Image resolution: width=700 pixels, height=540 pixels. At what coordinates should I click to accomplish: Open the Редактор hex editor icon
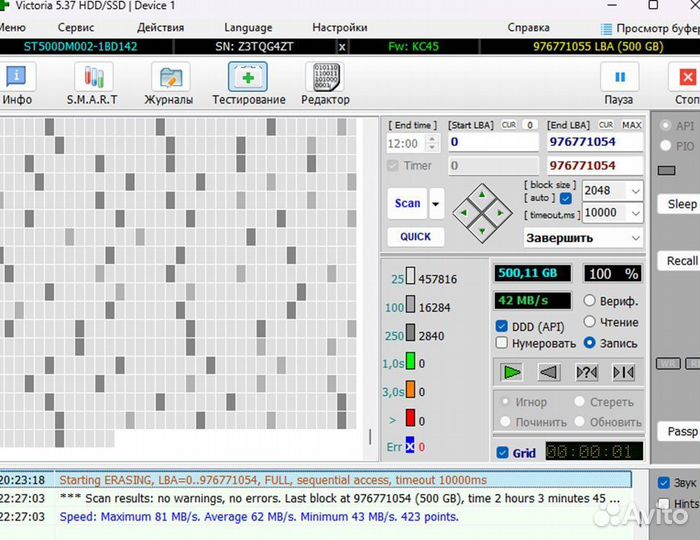pos(325,78)
